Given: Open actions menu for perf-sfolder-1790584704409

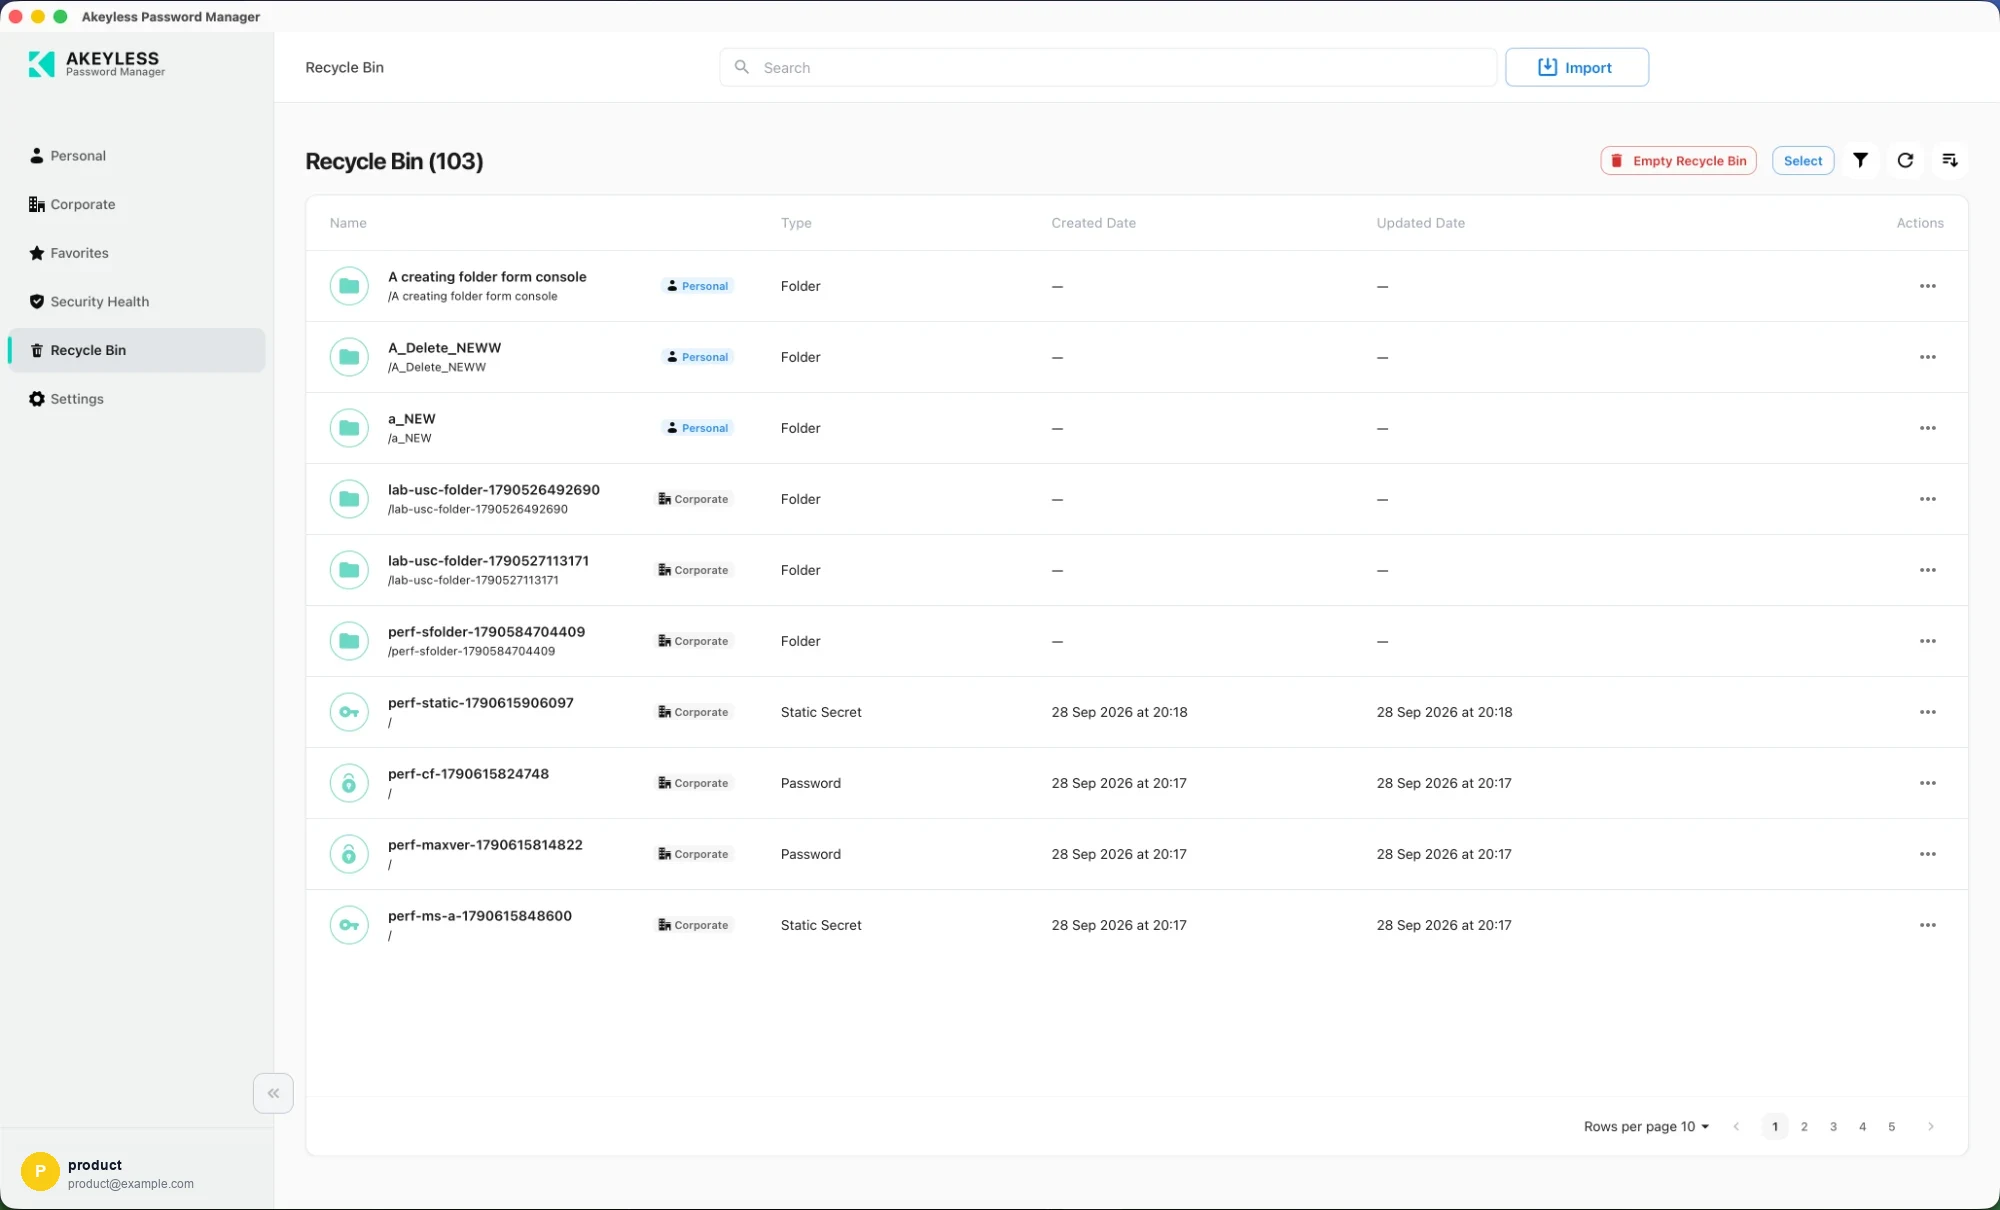Looking at the screenshot, I should click(1928, 641).
